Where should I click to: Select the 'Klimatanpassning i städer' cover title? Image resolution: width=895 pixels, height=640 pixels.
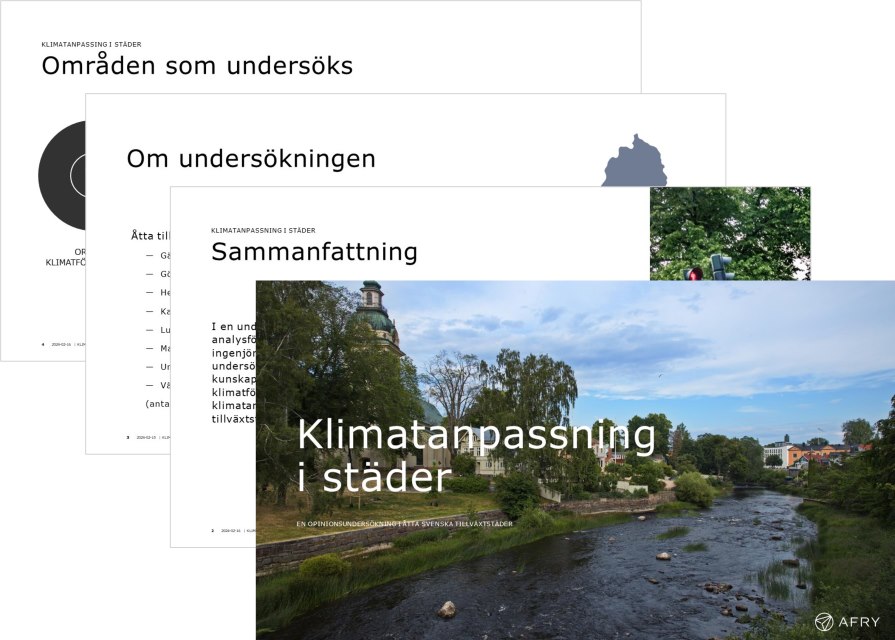tap(476, 456)
